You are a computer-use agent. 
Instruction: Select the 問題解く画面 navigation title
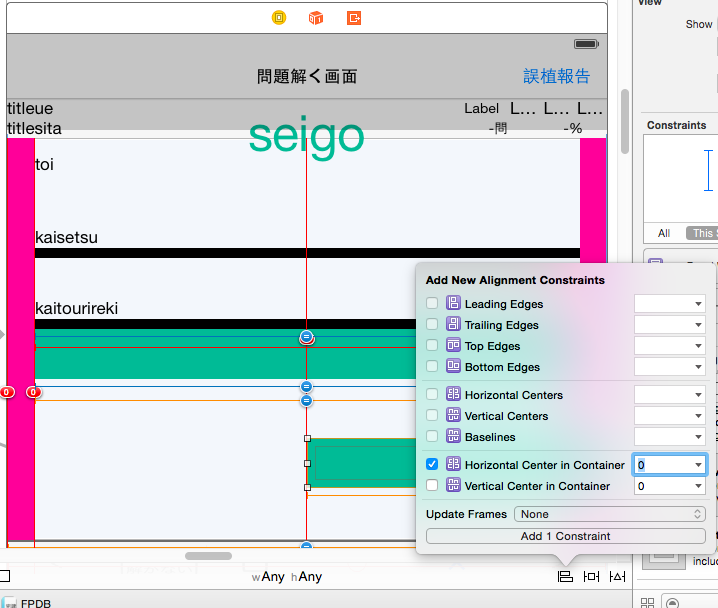pyautogui.click(x=307, y=76)
